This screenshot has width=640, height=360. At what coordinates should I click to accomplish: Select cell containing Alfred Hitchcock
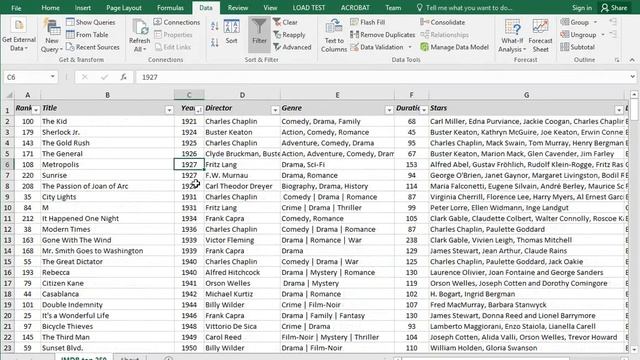(242, 272)
